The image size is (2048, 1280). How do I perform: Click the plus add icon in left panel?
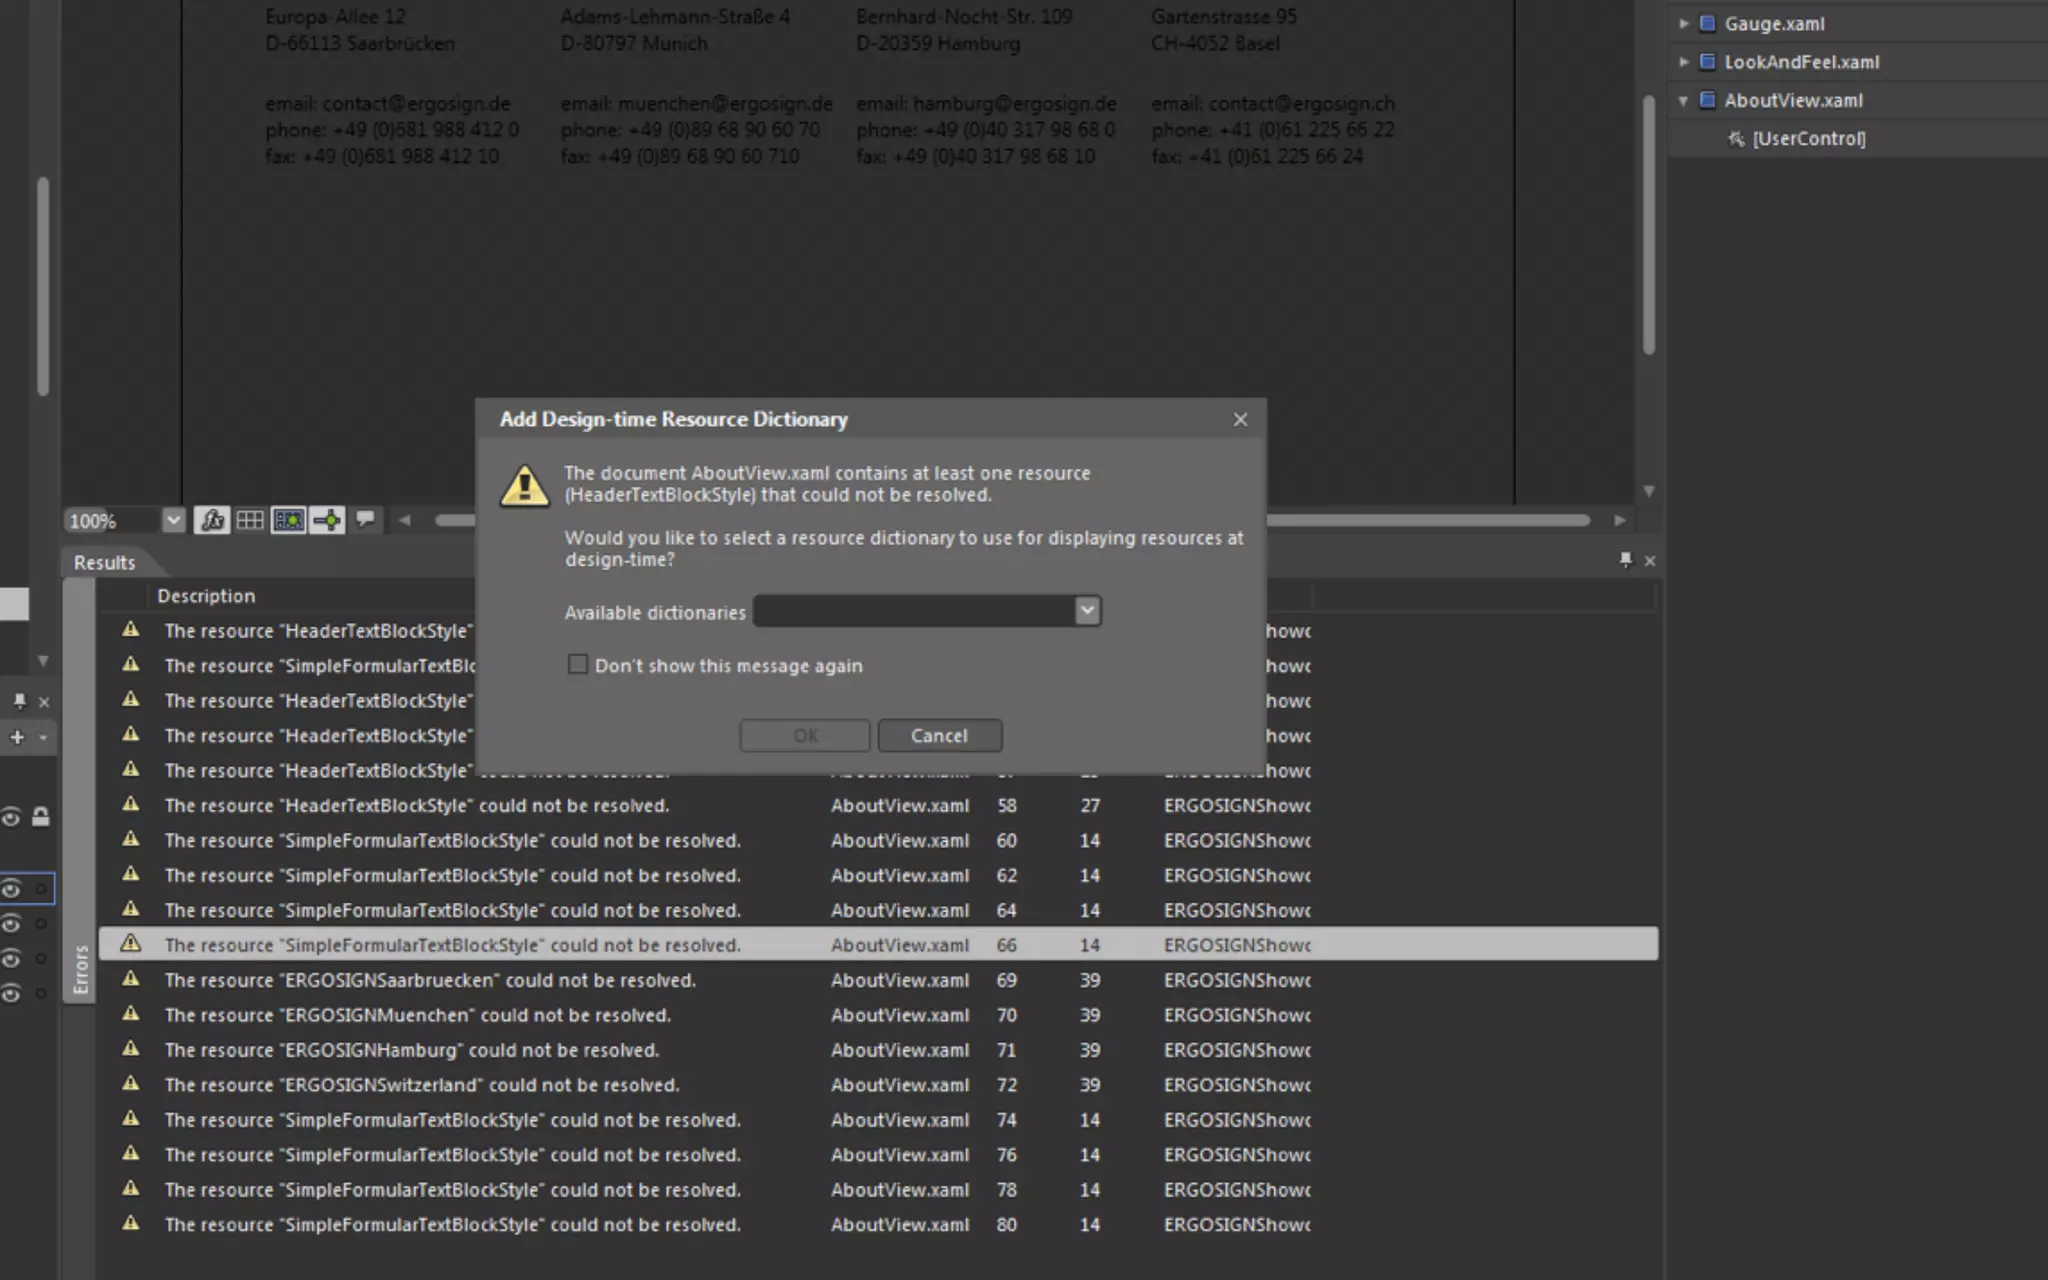[17, 738]
